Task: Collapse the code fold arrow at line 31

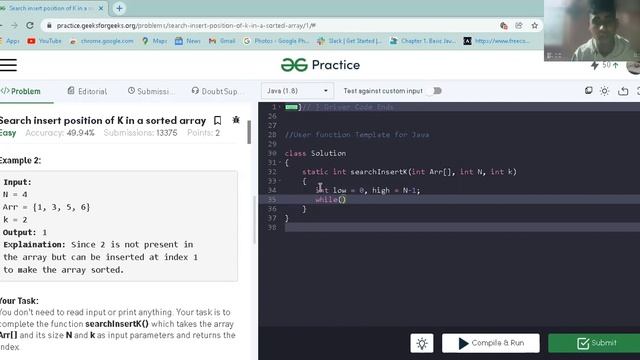Action: point(281,162)
